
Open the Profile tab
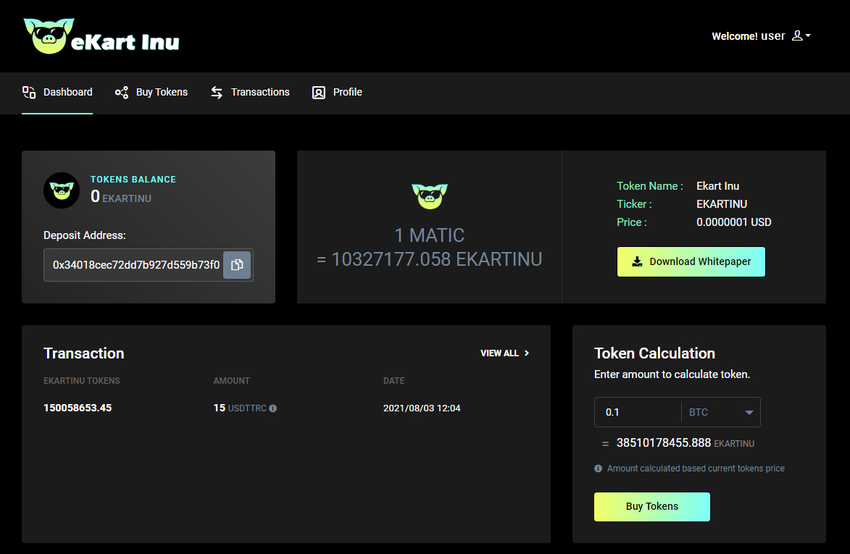coord(347,92)
